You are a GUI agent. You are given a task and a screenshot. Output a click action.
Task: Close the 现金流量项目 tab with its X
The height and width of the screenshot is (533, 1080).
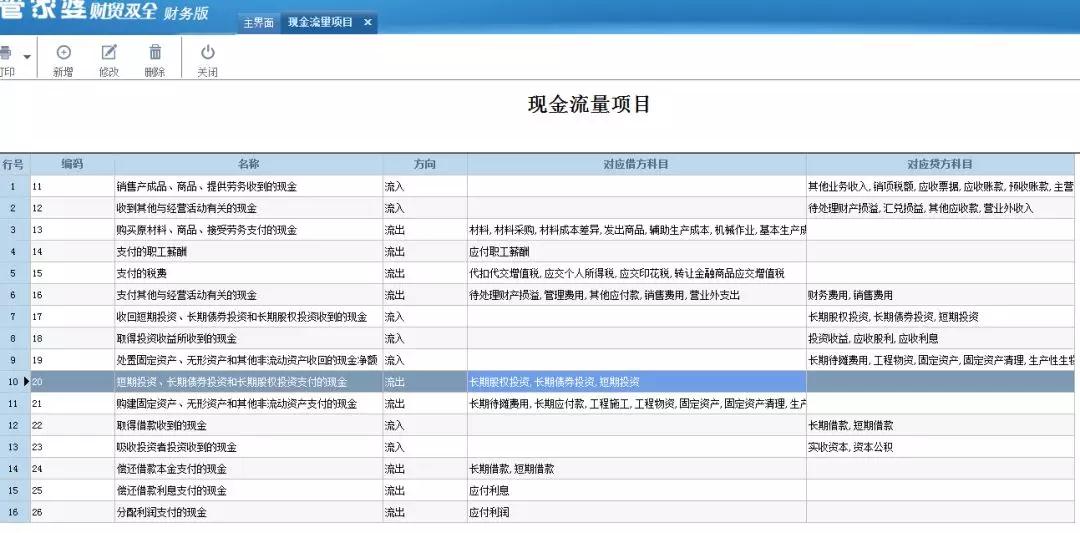[x=367, y=22]
